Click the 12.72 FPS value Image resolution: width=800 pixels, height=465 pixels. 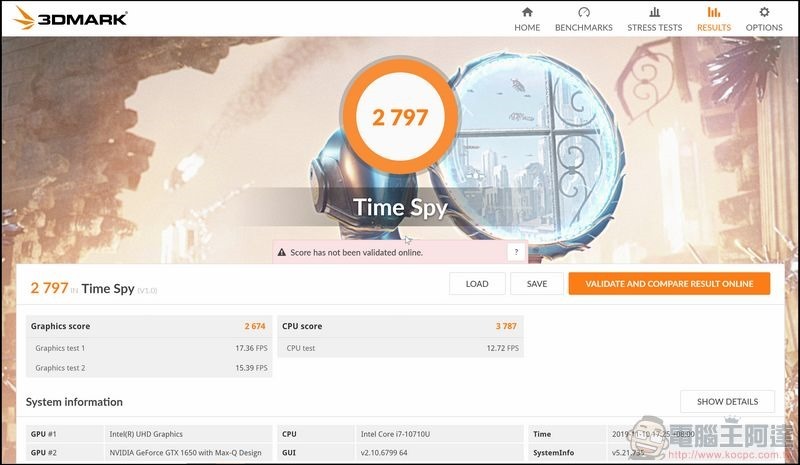click(x=503, y=348)
